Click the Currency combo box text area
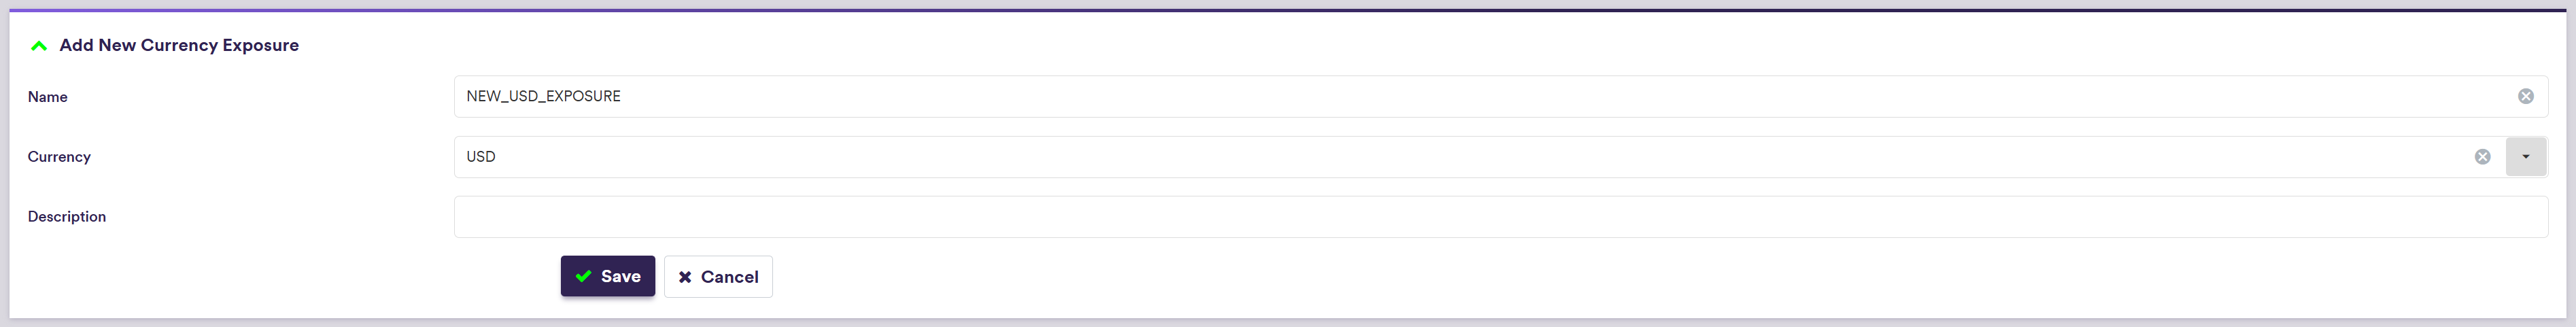This screenshot has height=327, width=2576. [1400, 157]
